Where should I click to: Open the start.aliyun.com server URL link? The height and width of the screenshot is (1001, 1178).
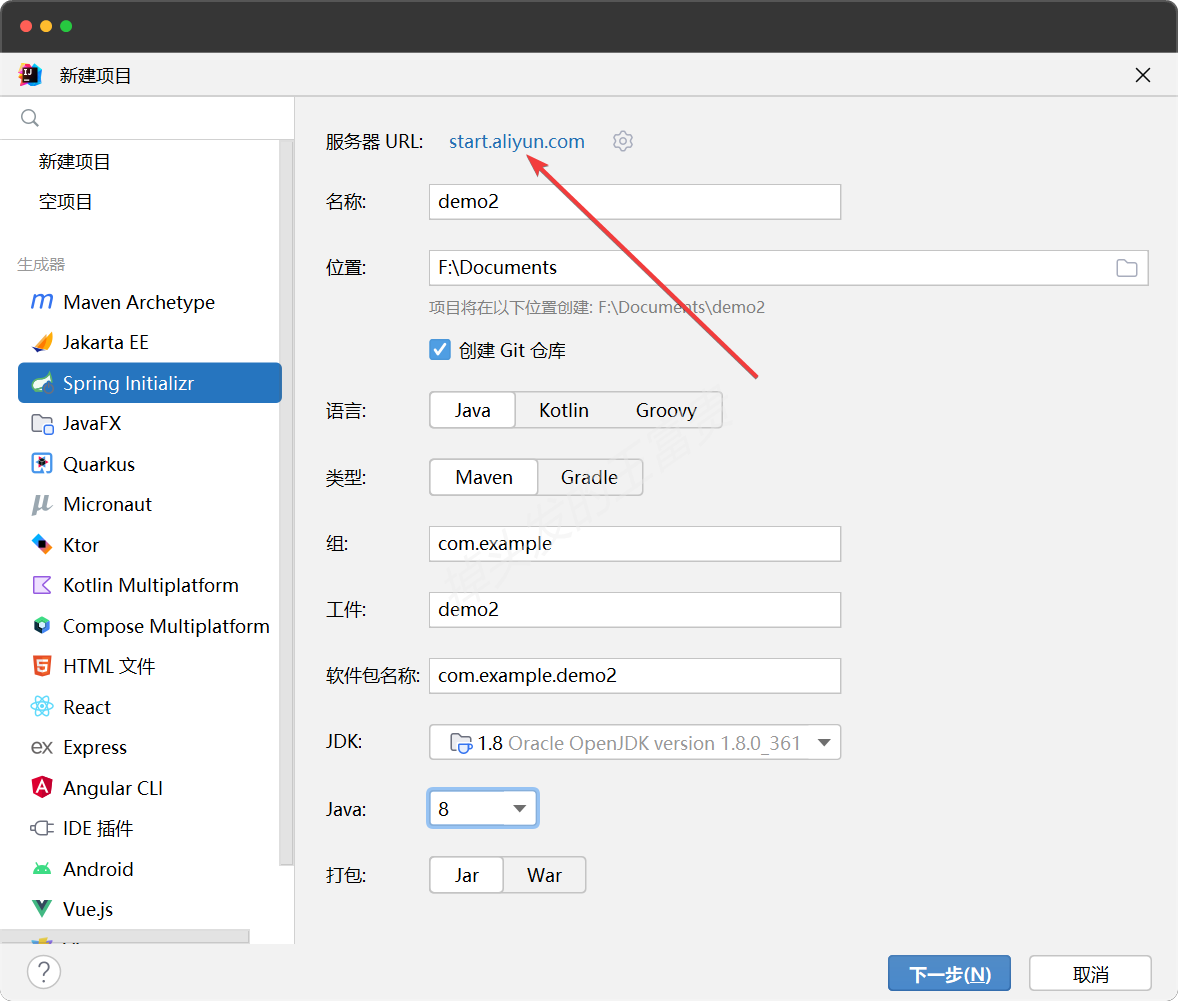[517, 141]
